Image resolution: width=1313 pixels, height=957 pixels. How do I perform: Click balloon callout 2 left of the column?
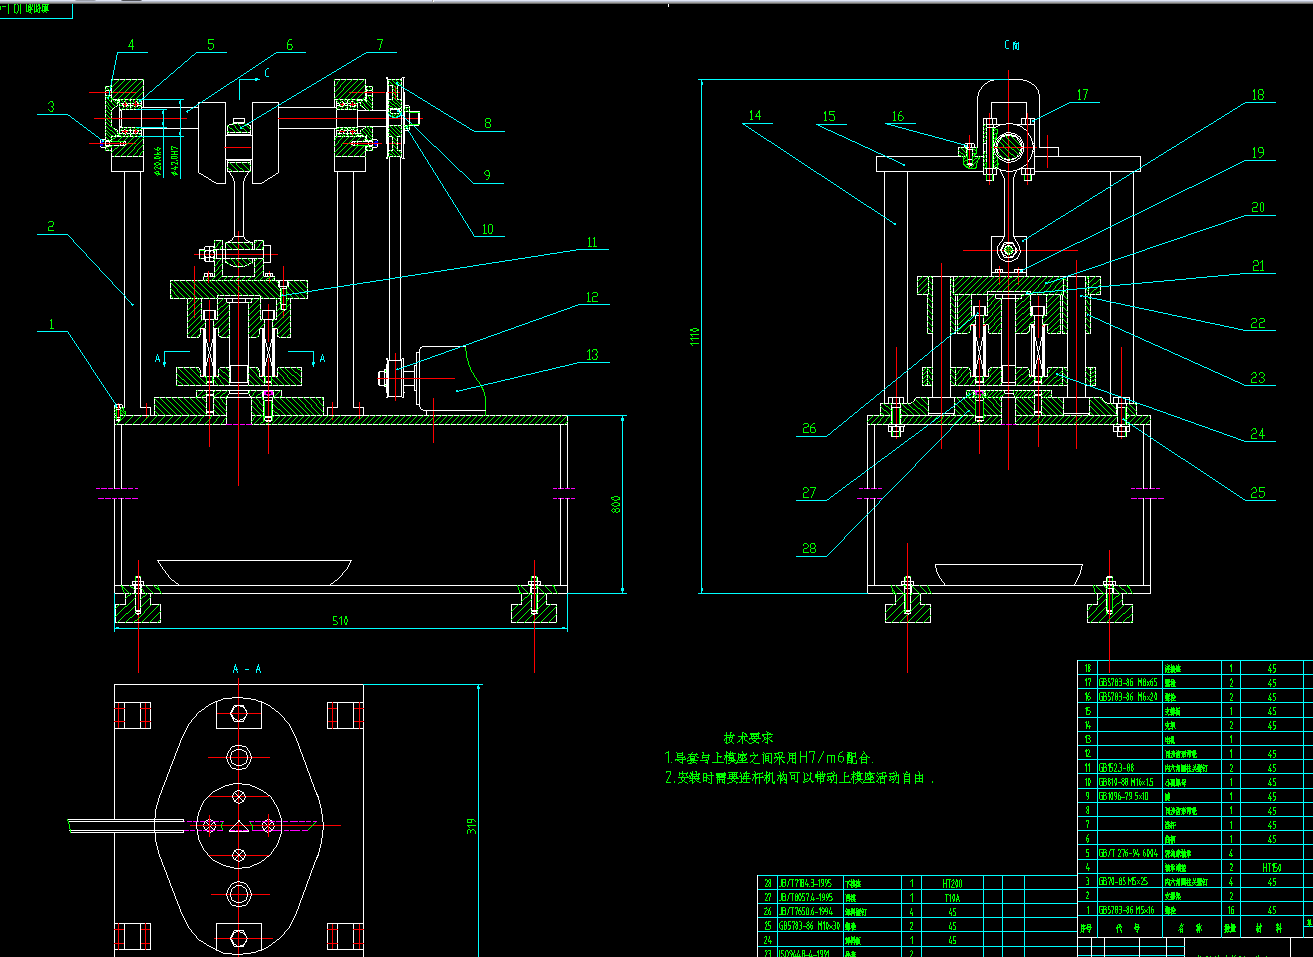(51, 227)
